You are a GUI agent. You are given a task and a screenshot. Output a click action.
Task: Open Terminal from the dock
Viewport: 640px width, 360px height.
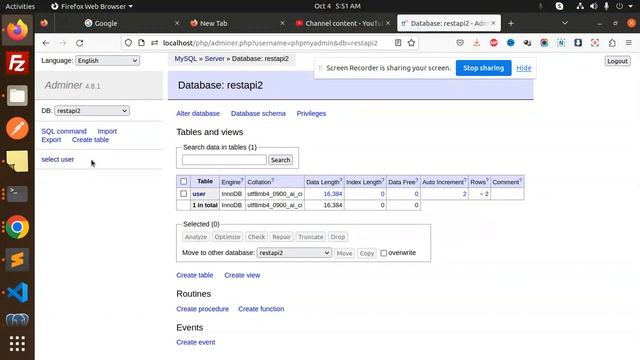(x=17, y=194)
